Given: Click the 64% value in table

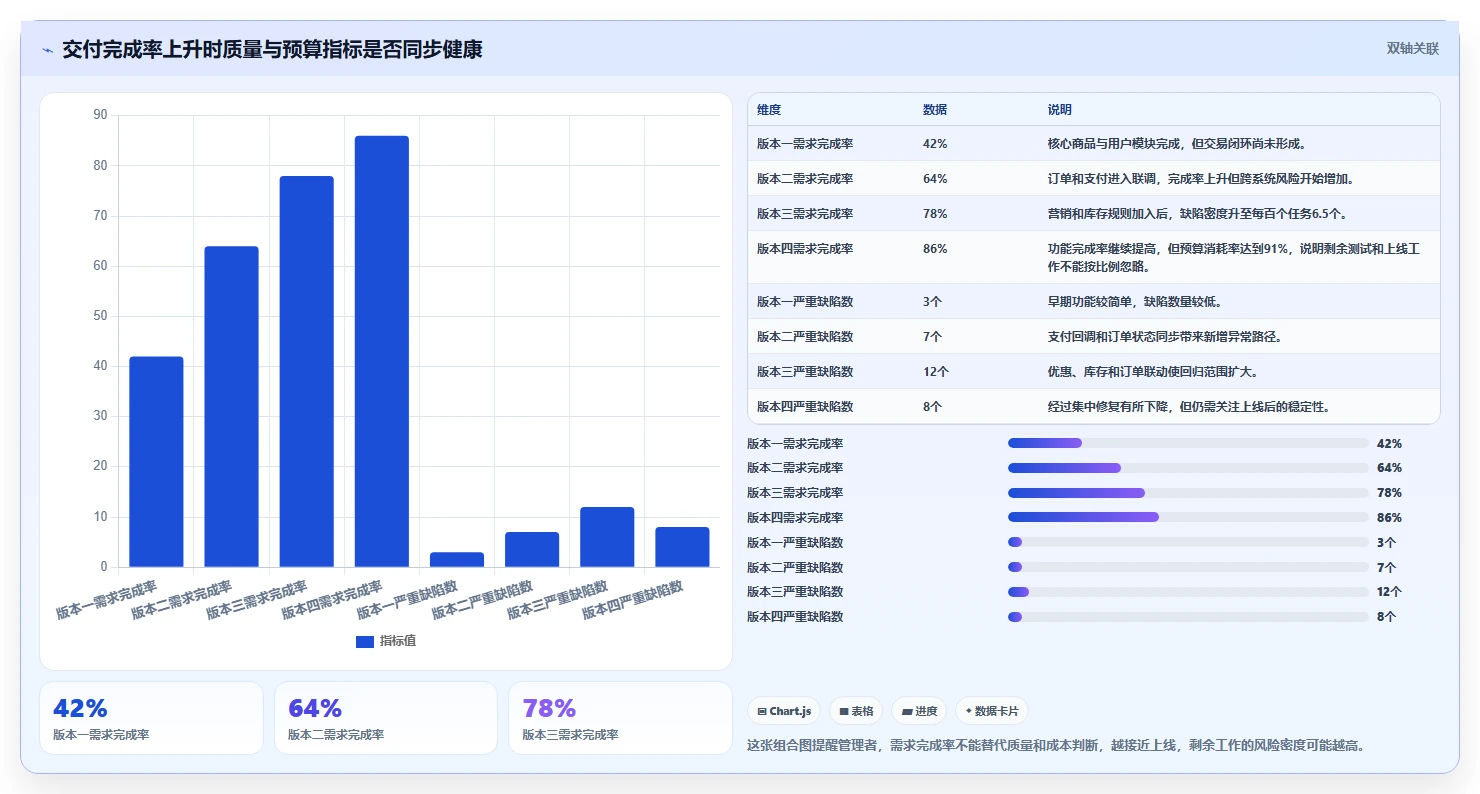Looking at the screenshot, I should [935, 179].
